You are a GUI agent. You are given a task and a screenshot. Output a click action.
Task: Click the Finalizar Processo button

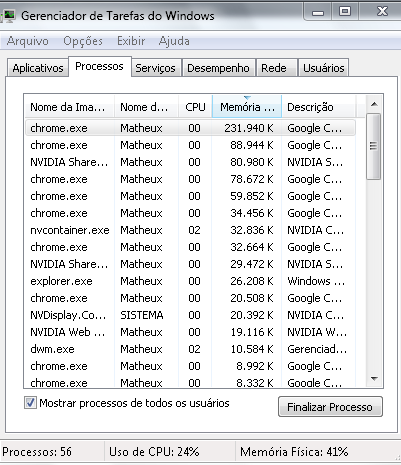(330, 407)
